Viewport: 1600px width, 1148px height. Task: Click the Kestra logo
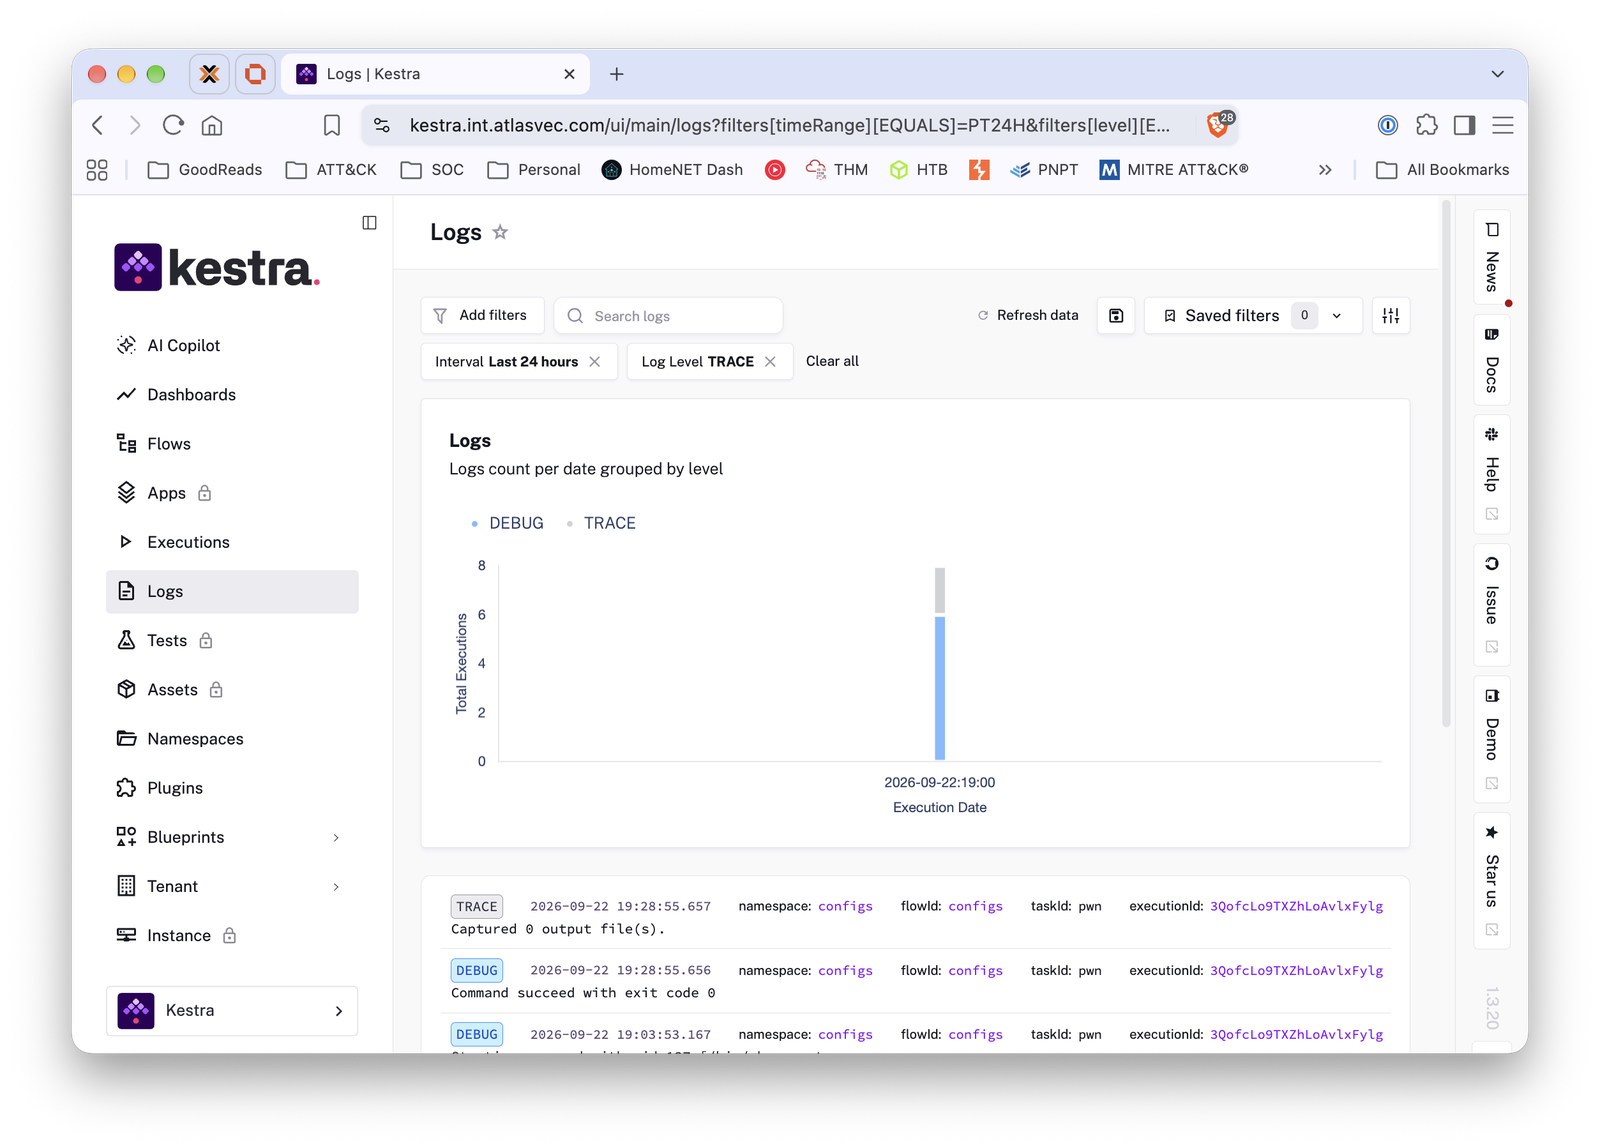tap(217, 268)
